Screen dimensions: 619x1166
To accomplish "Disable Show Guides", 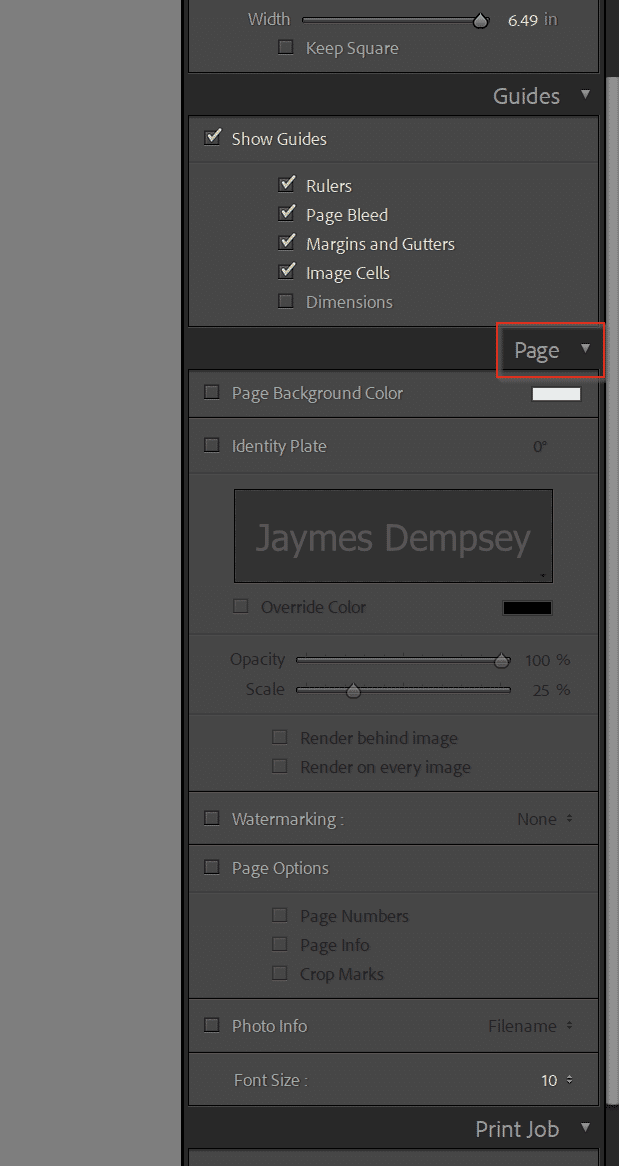I will click(x=212, y=136).
